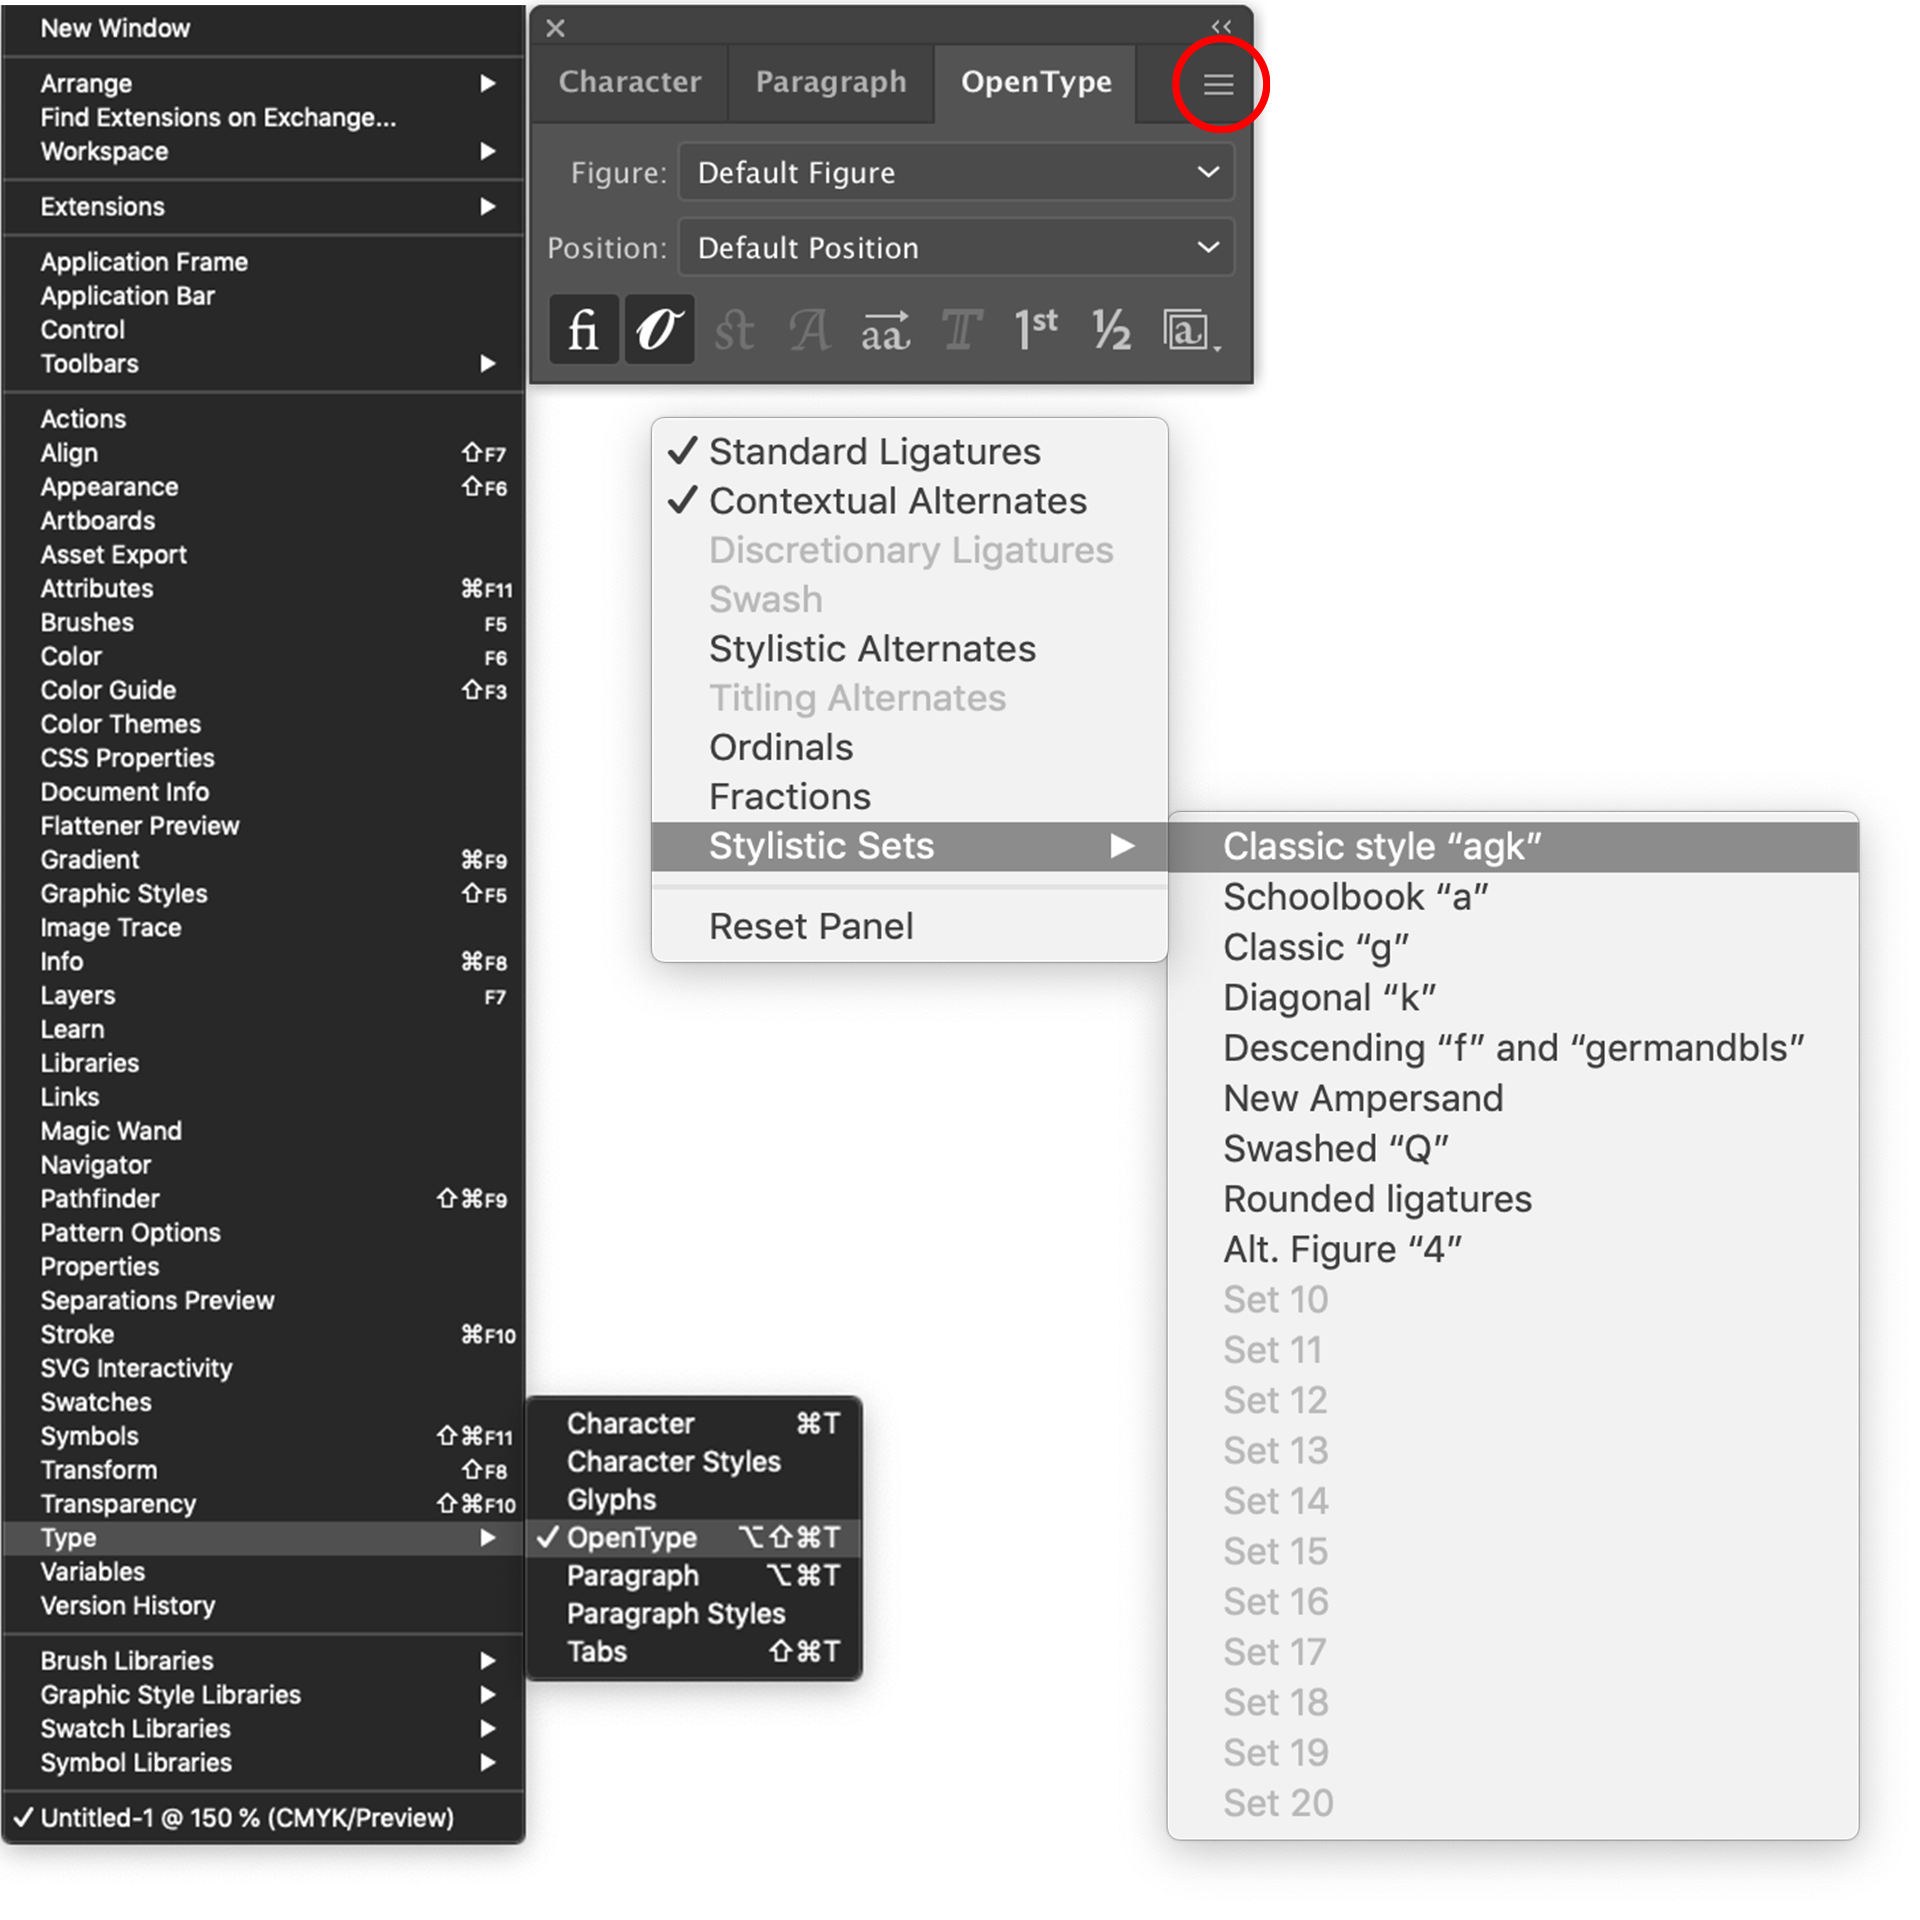Toggle the Ordinals 1st icon
This screenshot has width=1920, height=1920.
tap(1036, 329)
